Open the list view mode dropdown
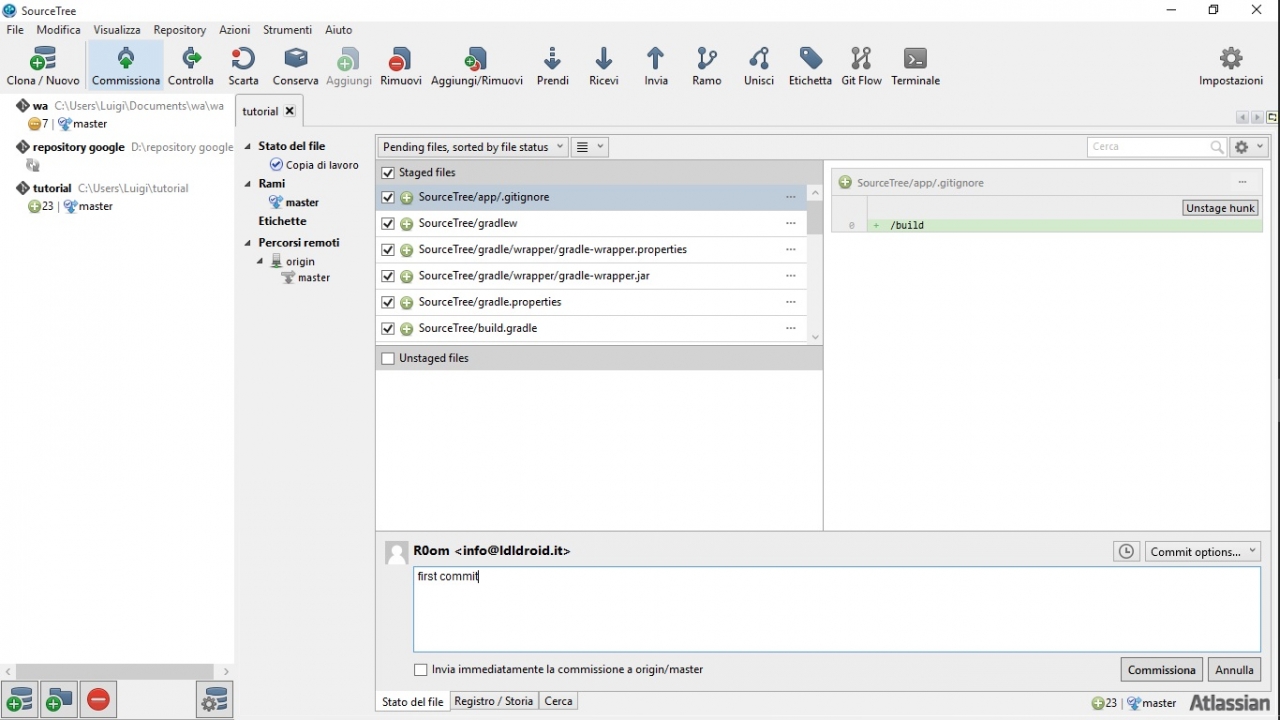 click(590, 147)
